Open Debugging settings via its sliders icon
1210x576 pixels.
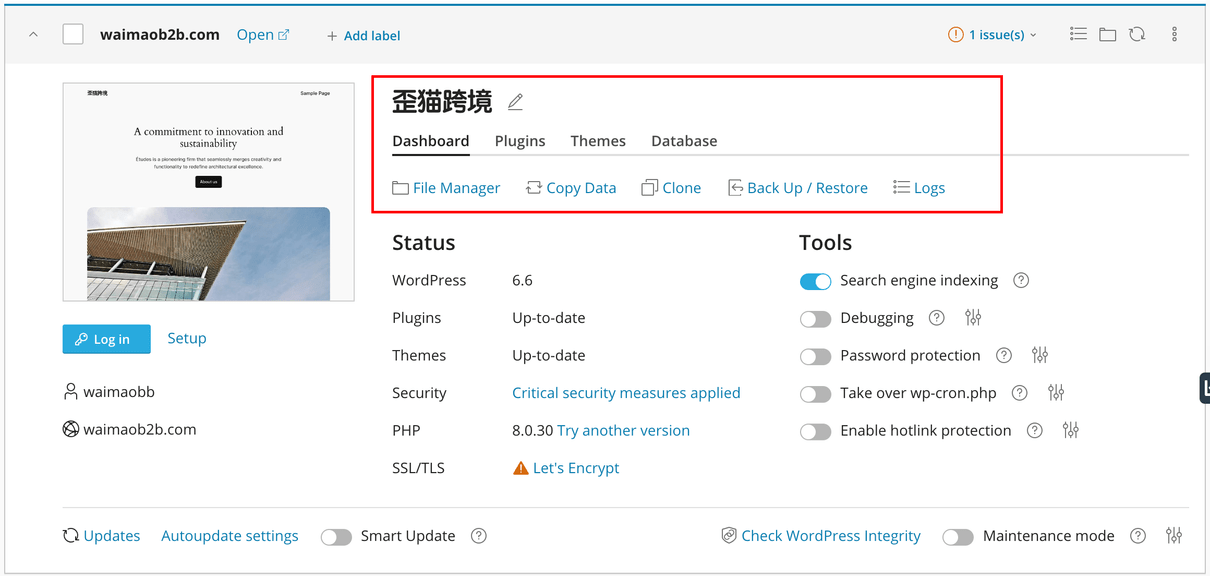(973, 318)
